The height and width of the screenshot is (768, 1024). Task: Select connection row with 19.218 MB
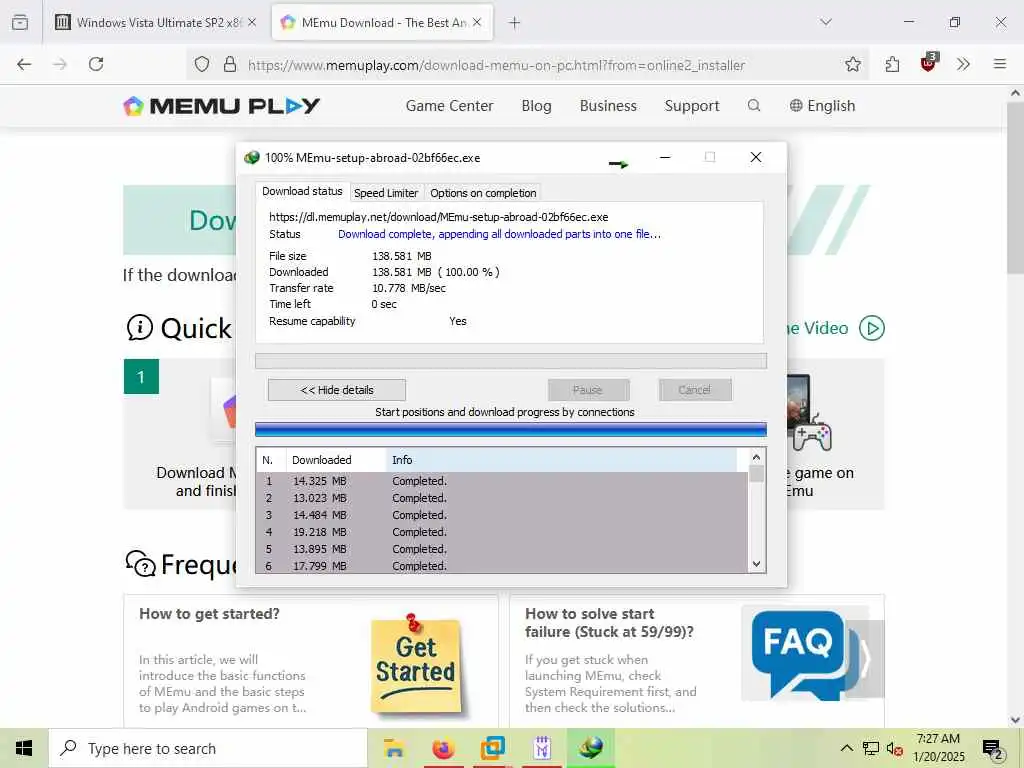pyautogui.click(x=502, y=532)
